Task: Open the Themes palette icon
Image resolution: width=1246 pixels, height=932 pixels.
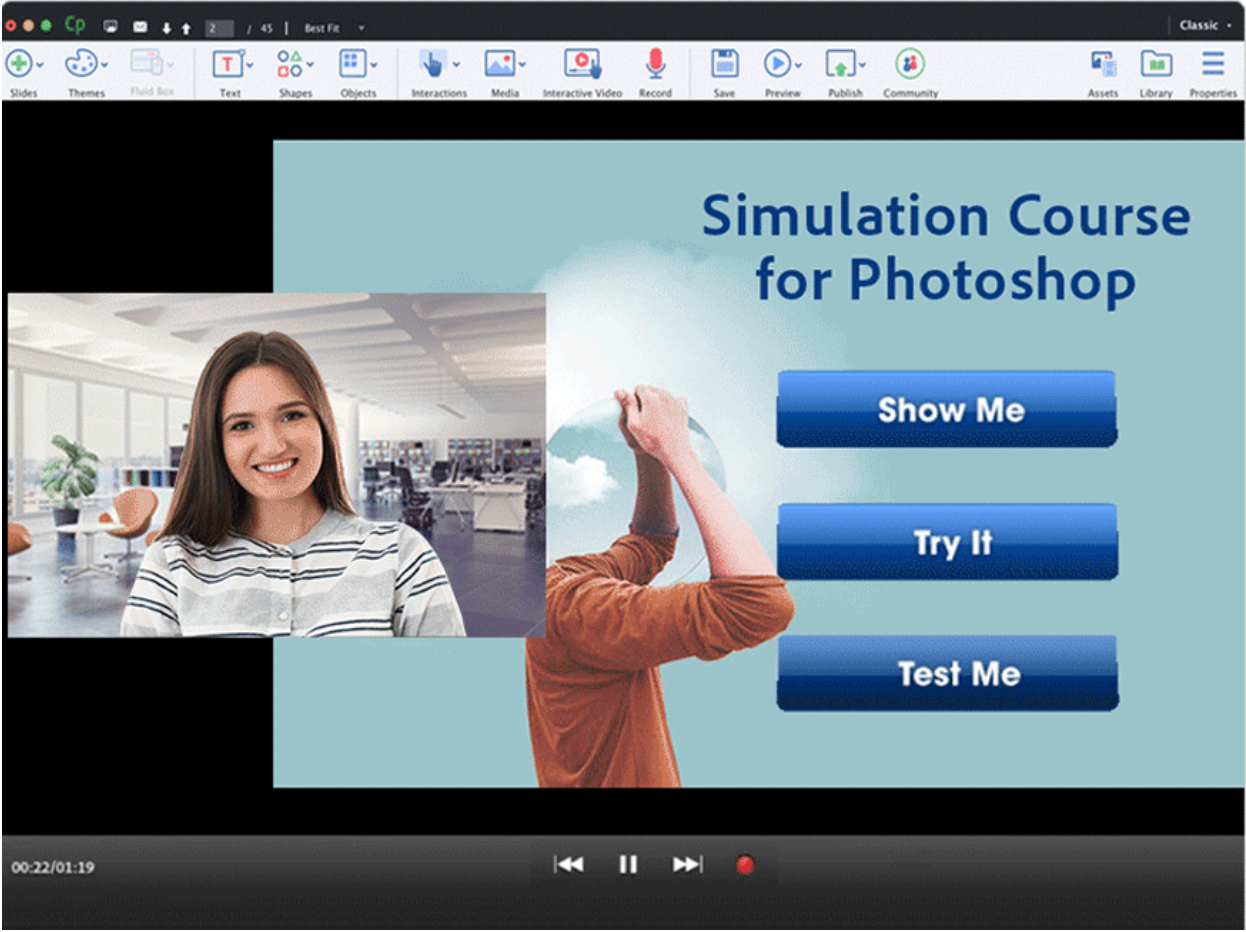Action: (x=80, y=64)
